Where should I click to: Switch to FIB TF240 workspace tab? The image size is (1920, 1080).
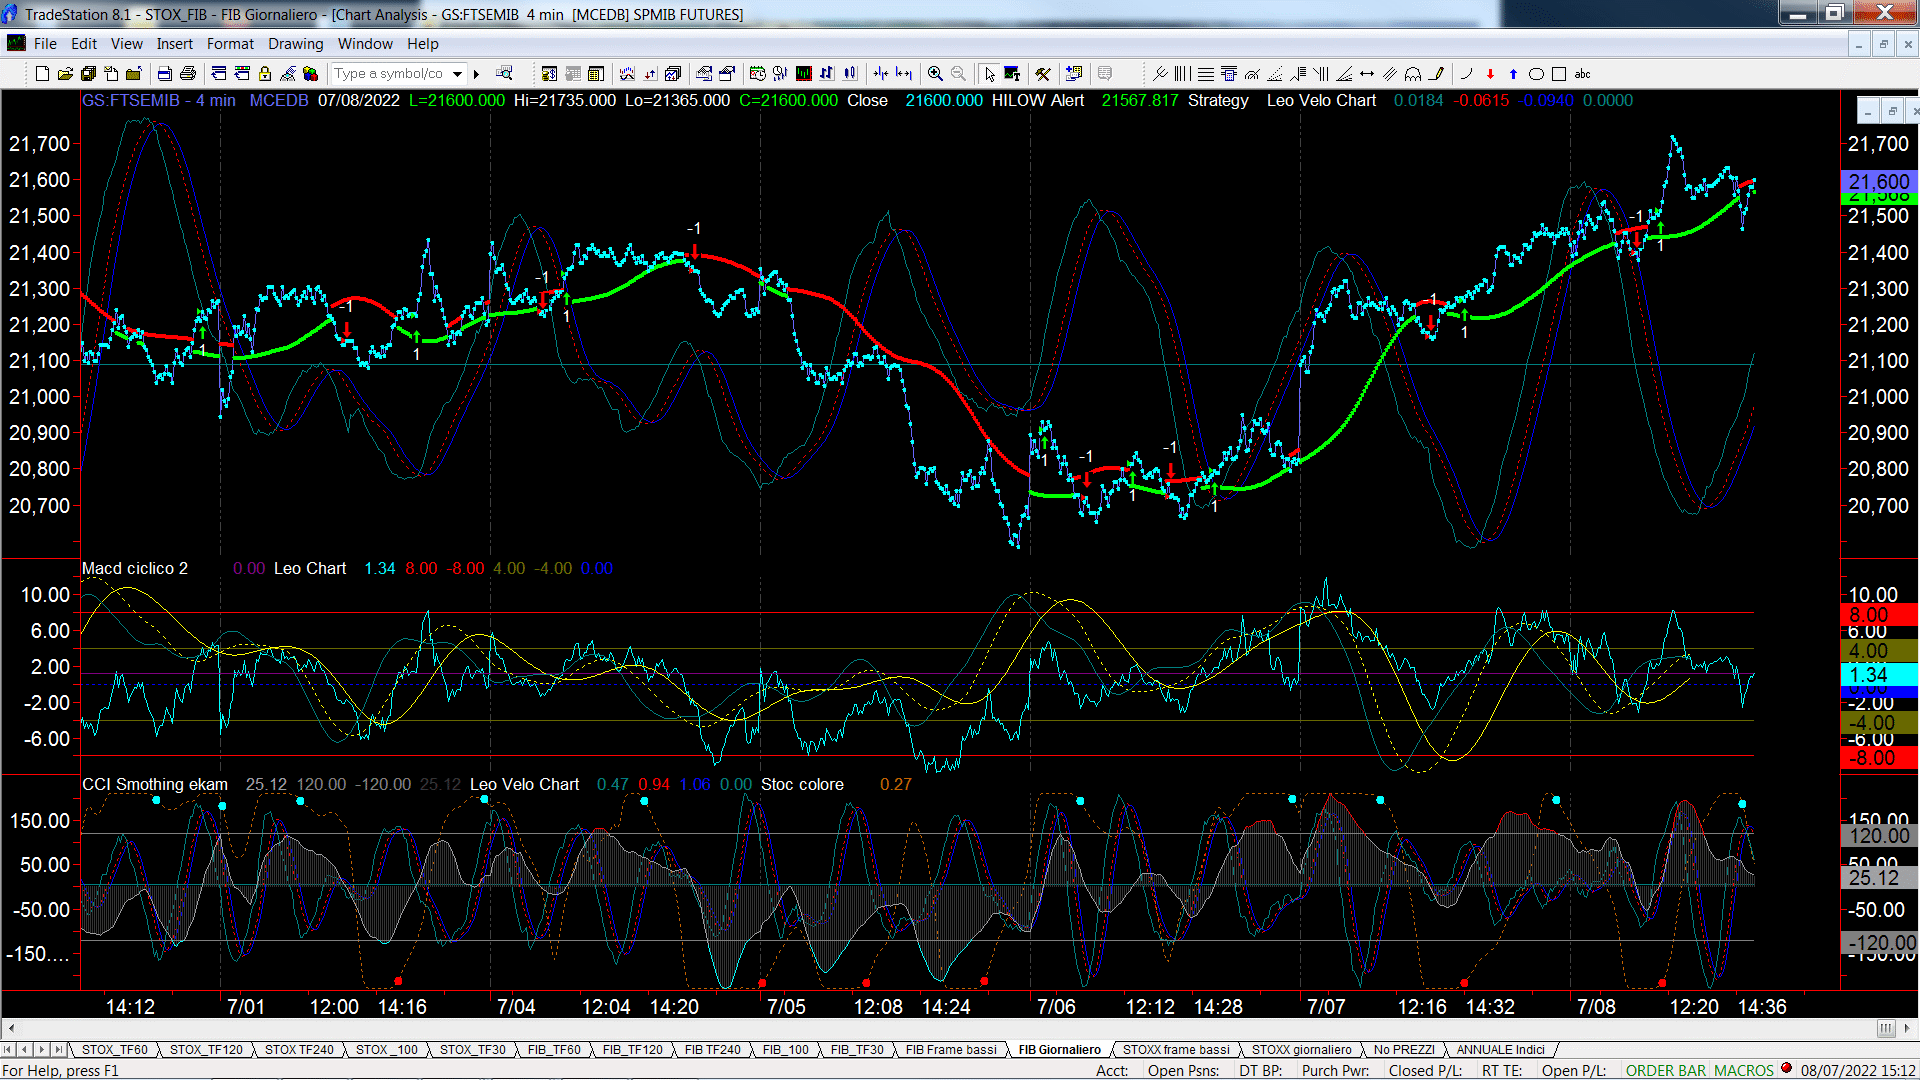click(x=712, y=1049)
